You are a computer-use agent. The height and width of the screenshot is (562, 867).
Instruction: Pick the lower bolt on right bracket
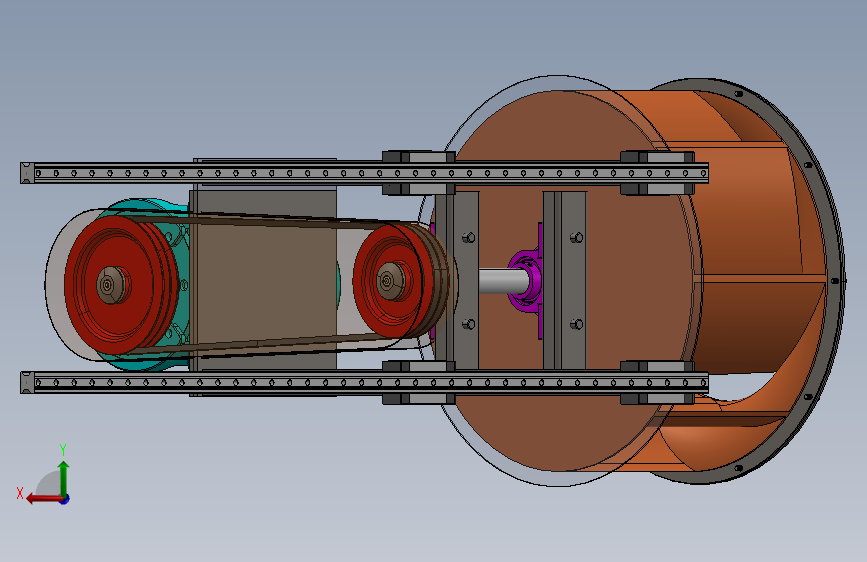click(x=577, y=324)
